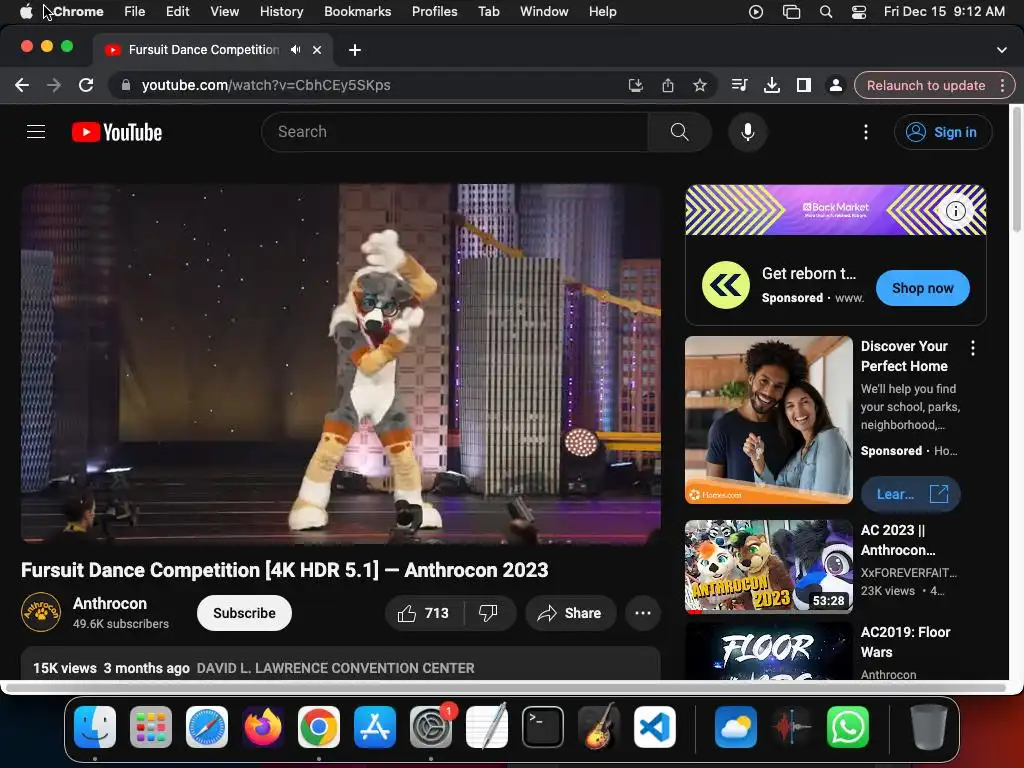Toggle Chrome side panel
The height and width of the screenshot is (768, 1024).
pos(803,85)
